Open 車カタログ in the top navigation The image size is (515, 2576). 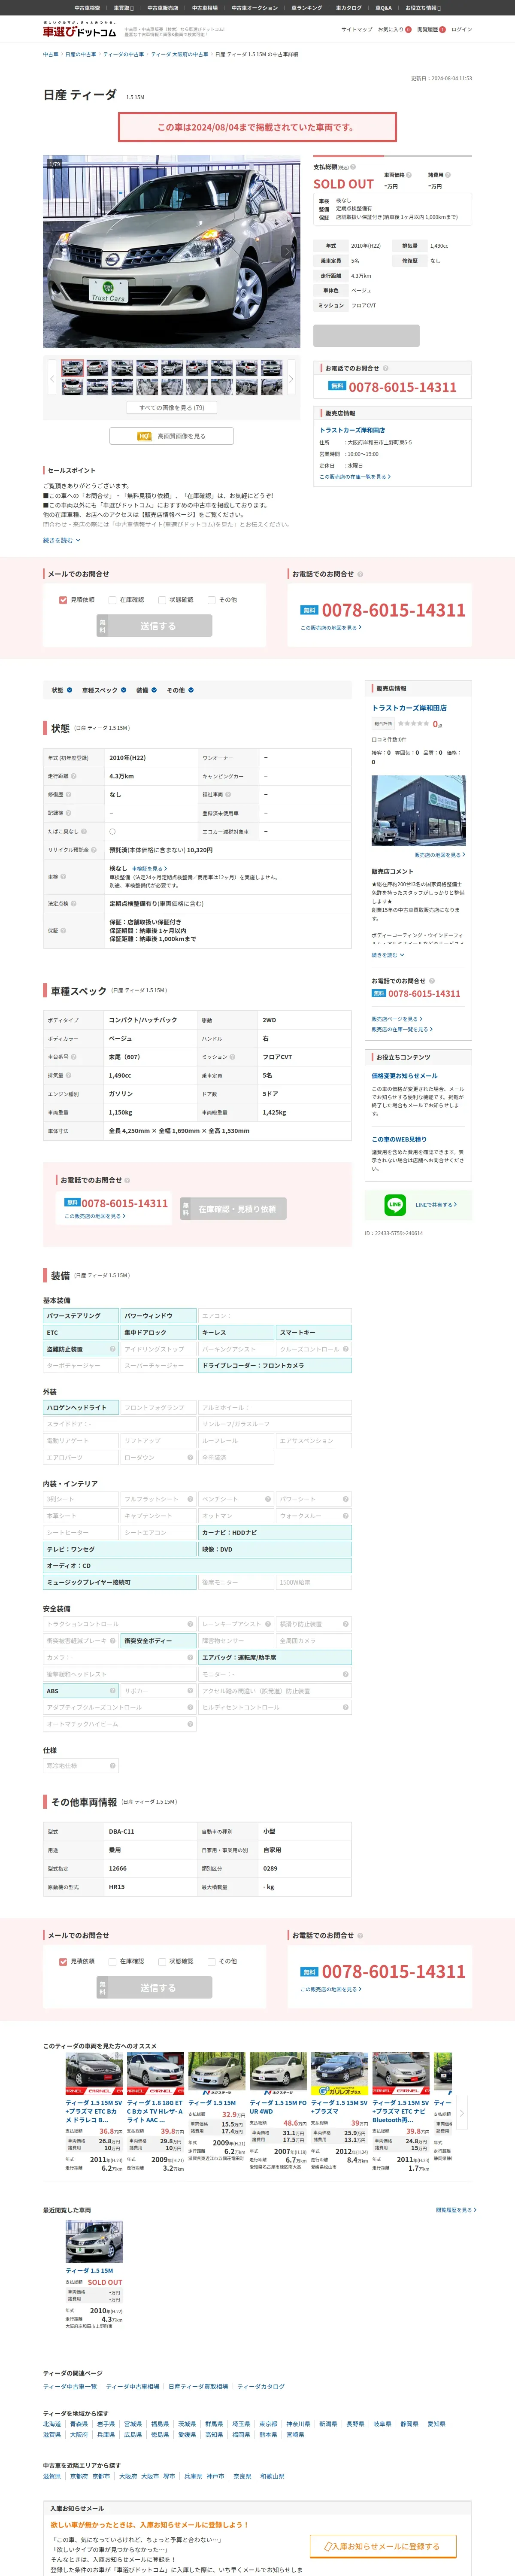[349, 8]
